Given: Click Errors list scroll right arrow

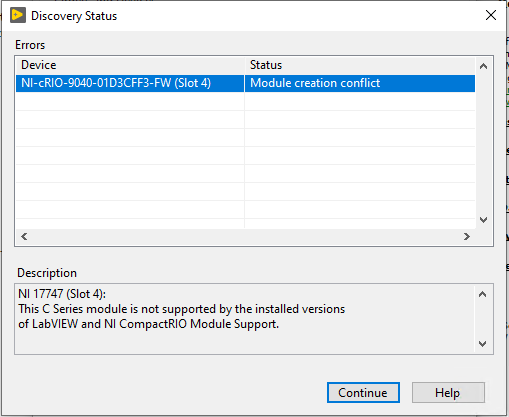Looking at the screenshot, I should click(x=467, y=236).
